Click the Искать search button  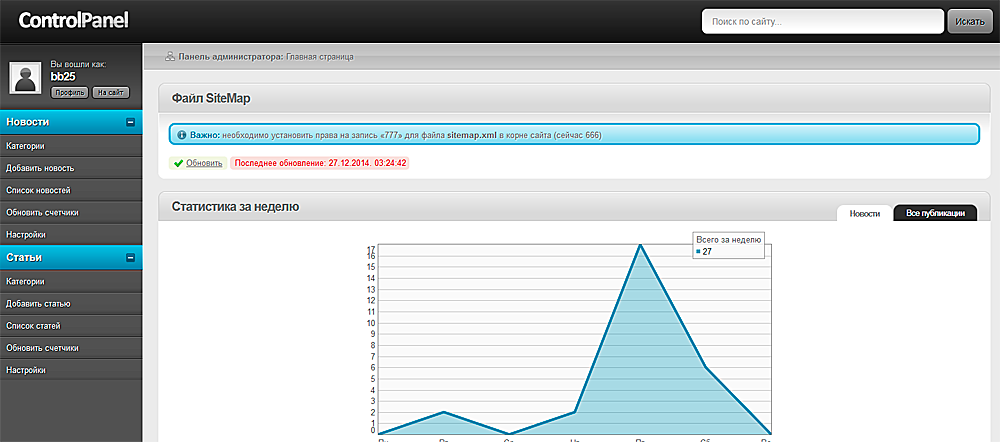970,21
